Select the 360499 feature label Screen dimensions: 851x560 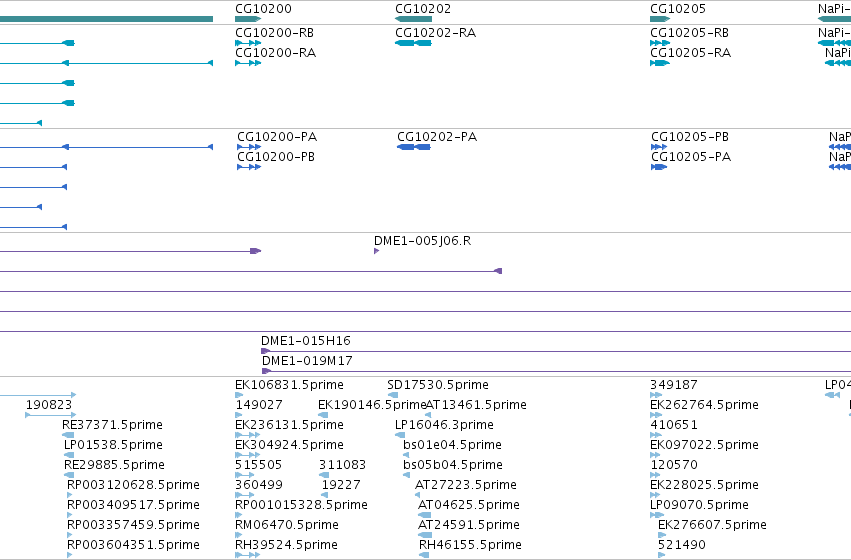coord(259,485)
